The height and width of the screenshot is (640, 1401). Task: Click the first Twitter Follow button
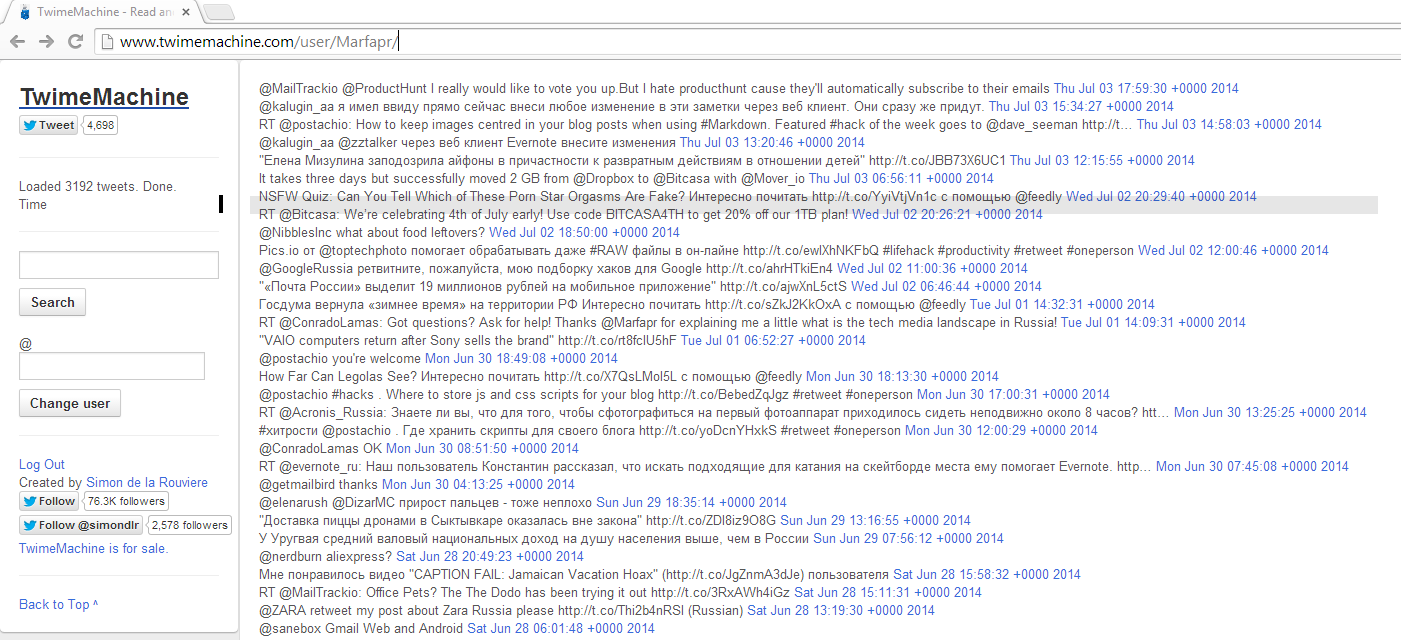tap(49, 501)
